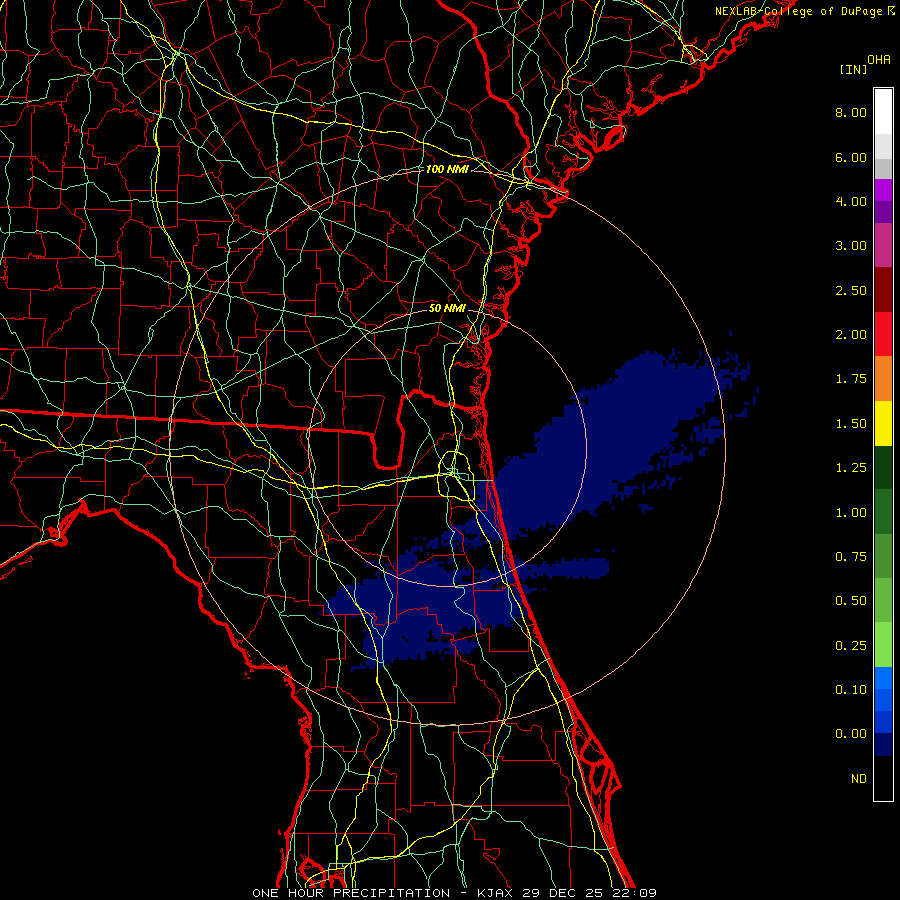The image size is (900, 900).
Task: Click the 1.00 legend value
Action: tap(851, 513)
